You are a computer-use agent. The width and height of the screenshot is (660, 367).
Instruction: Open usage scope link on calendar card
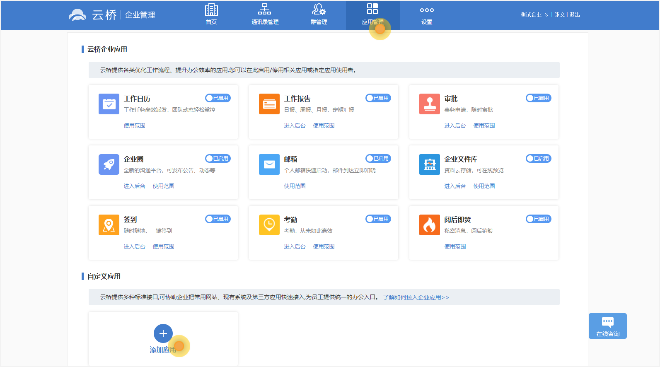pyautogui.click(x=134, y=125)
